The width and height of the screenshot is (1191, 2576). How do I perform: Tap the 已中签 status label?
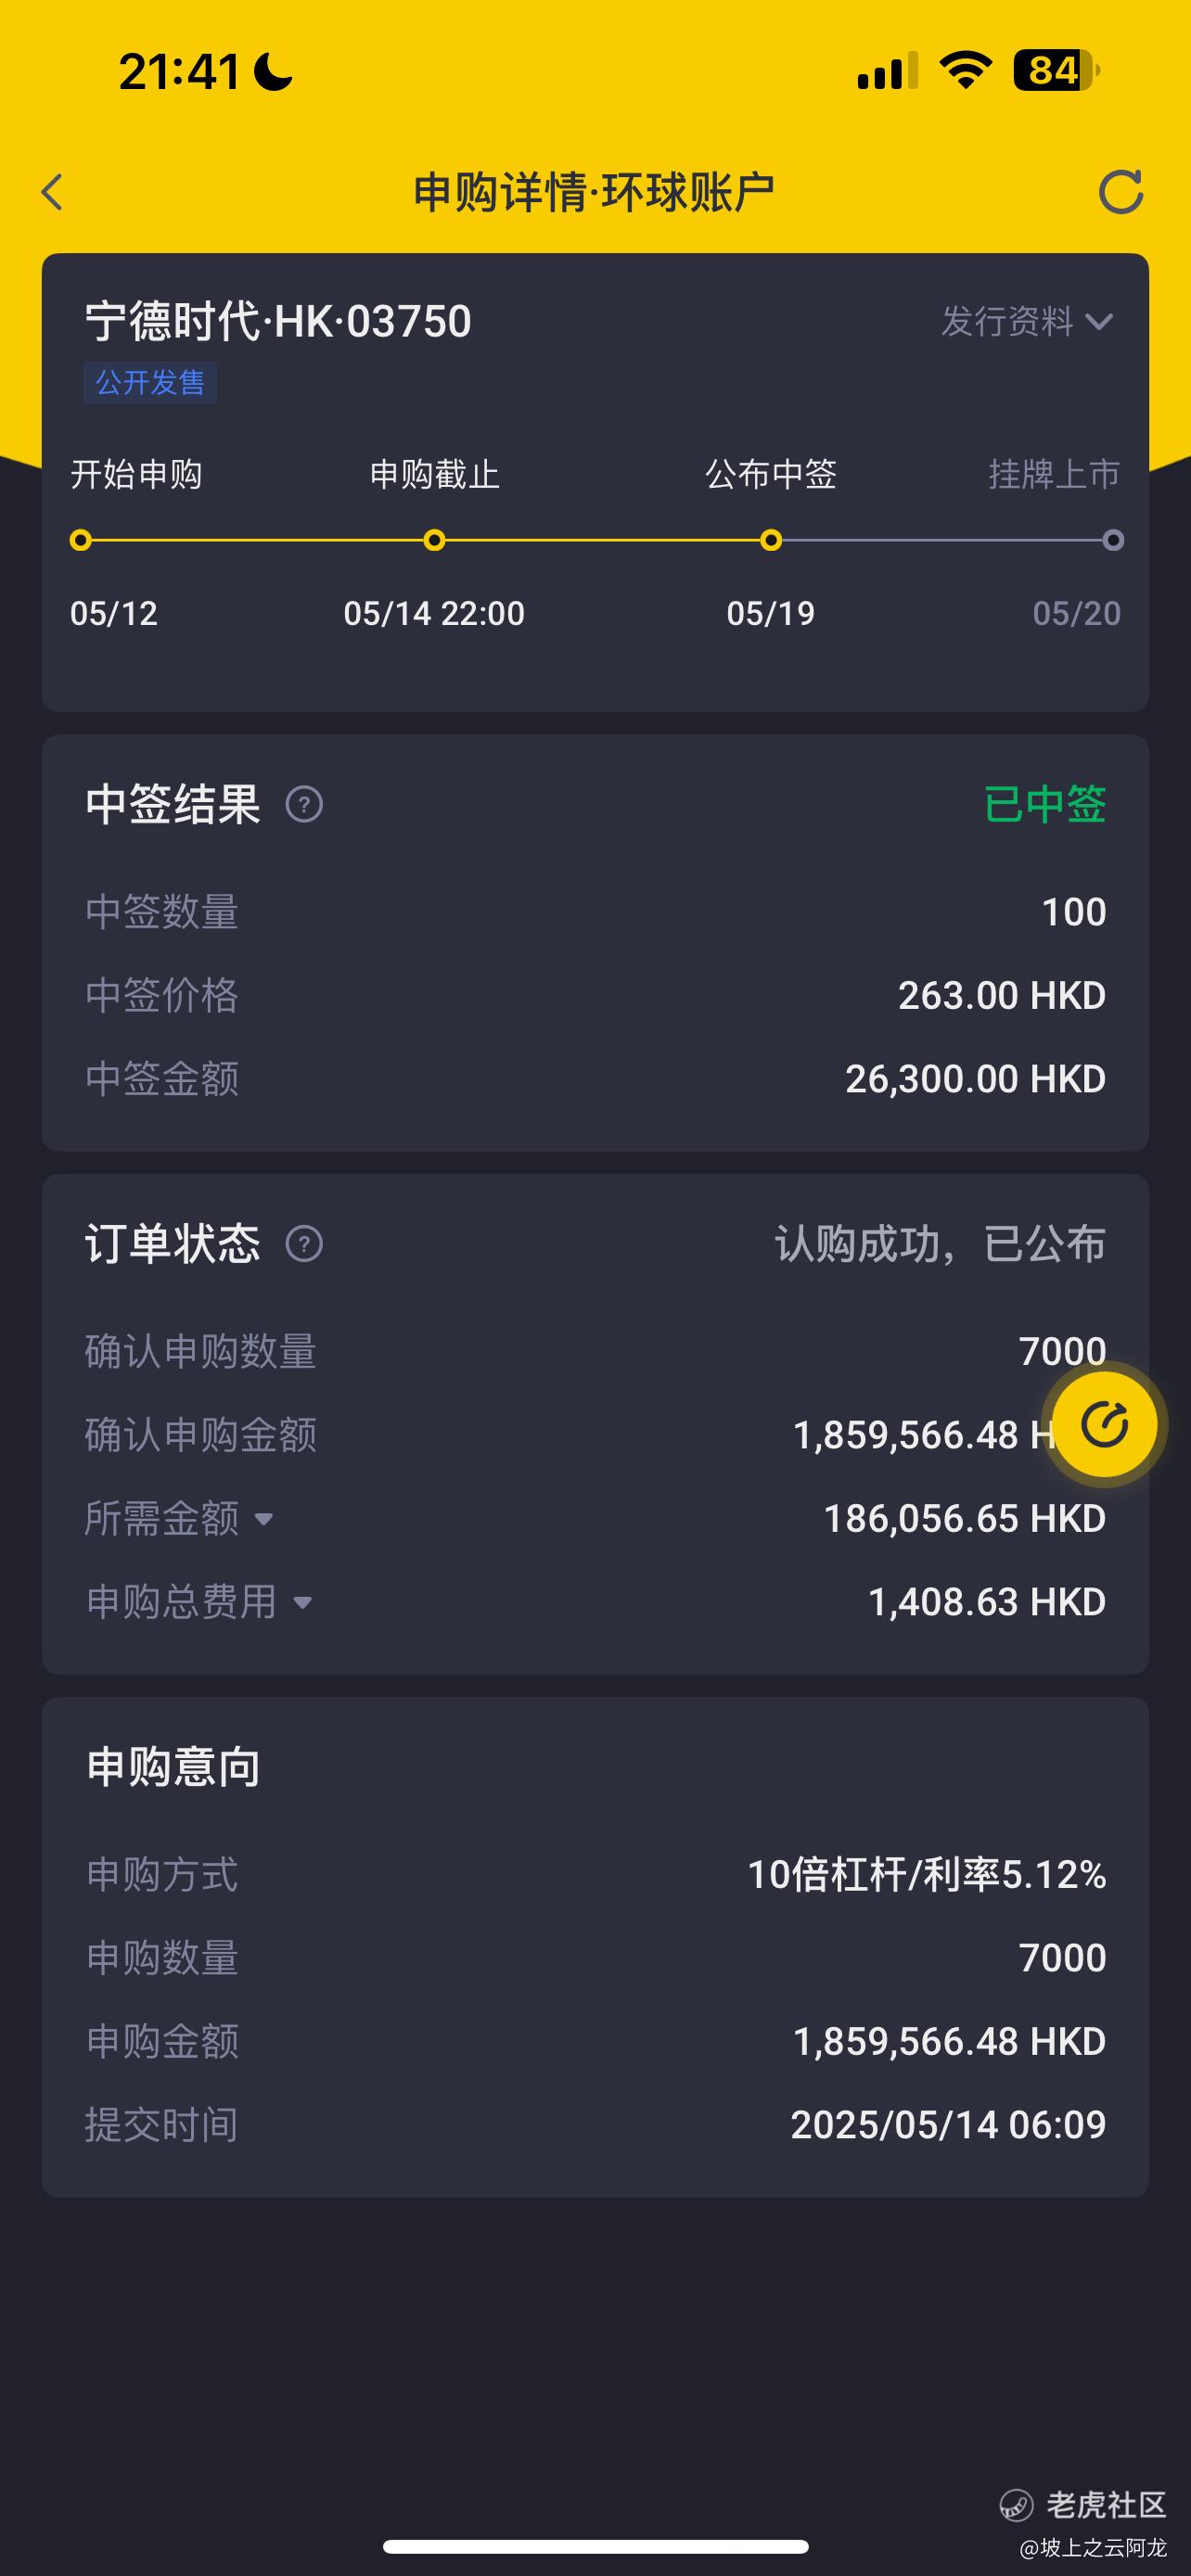(1045, 804)
